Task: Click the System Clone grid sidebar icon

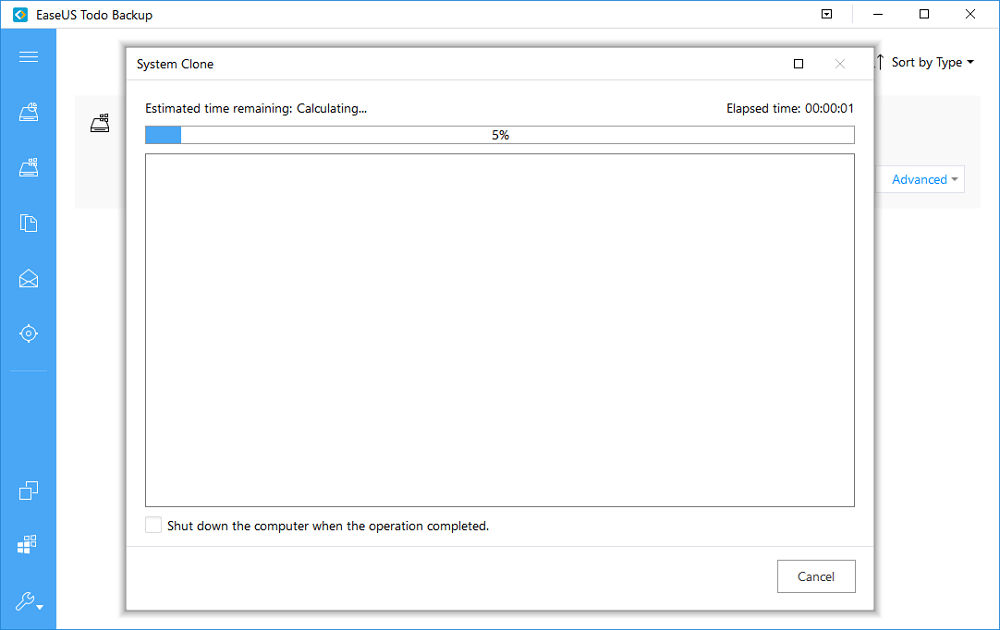Action: pos(28,545)
